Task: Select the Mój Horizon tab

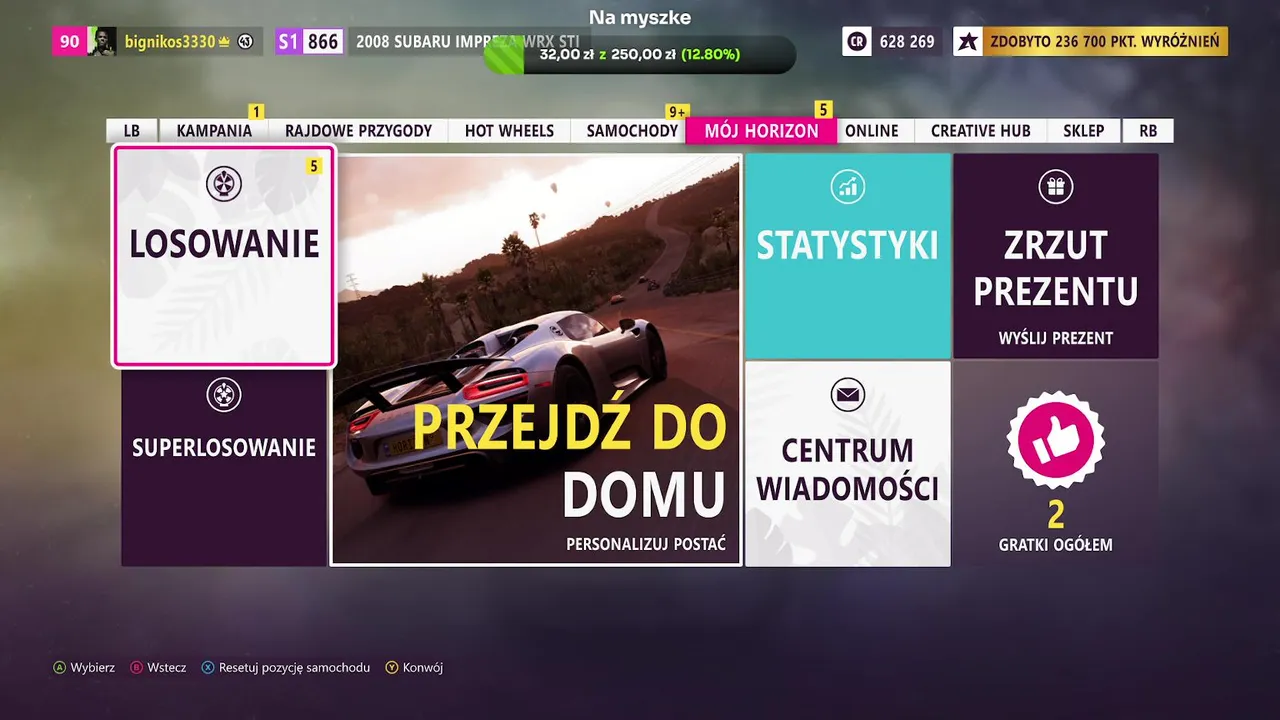Action: pos(761,131)
